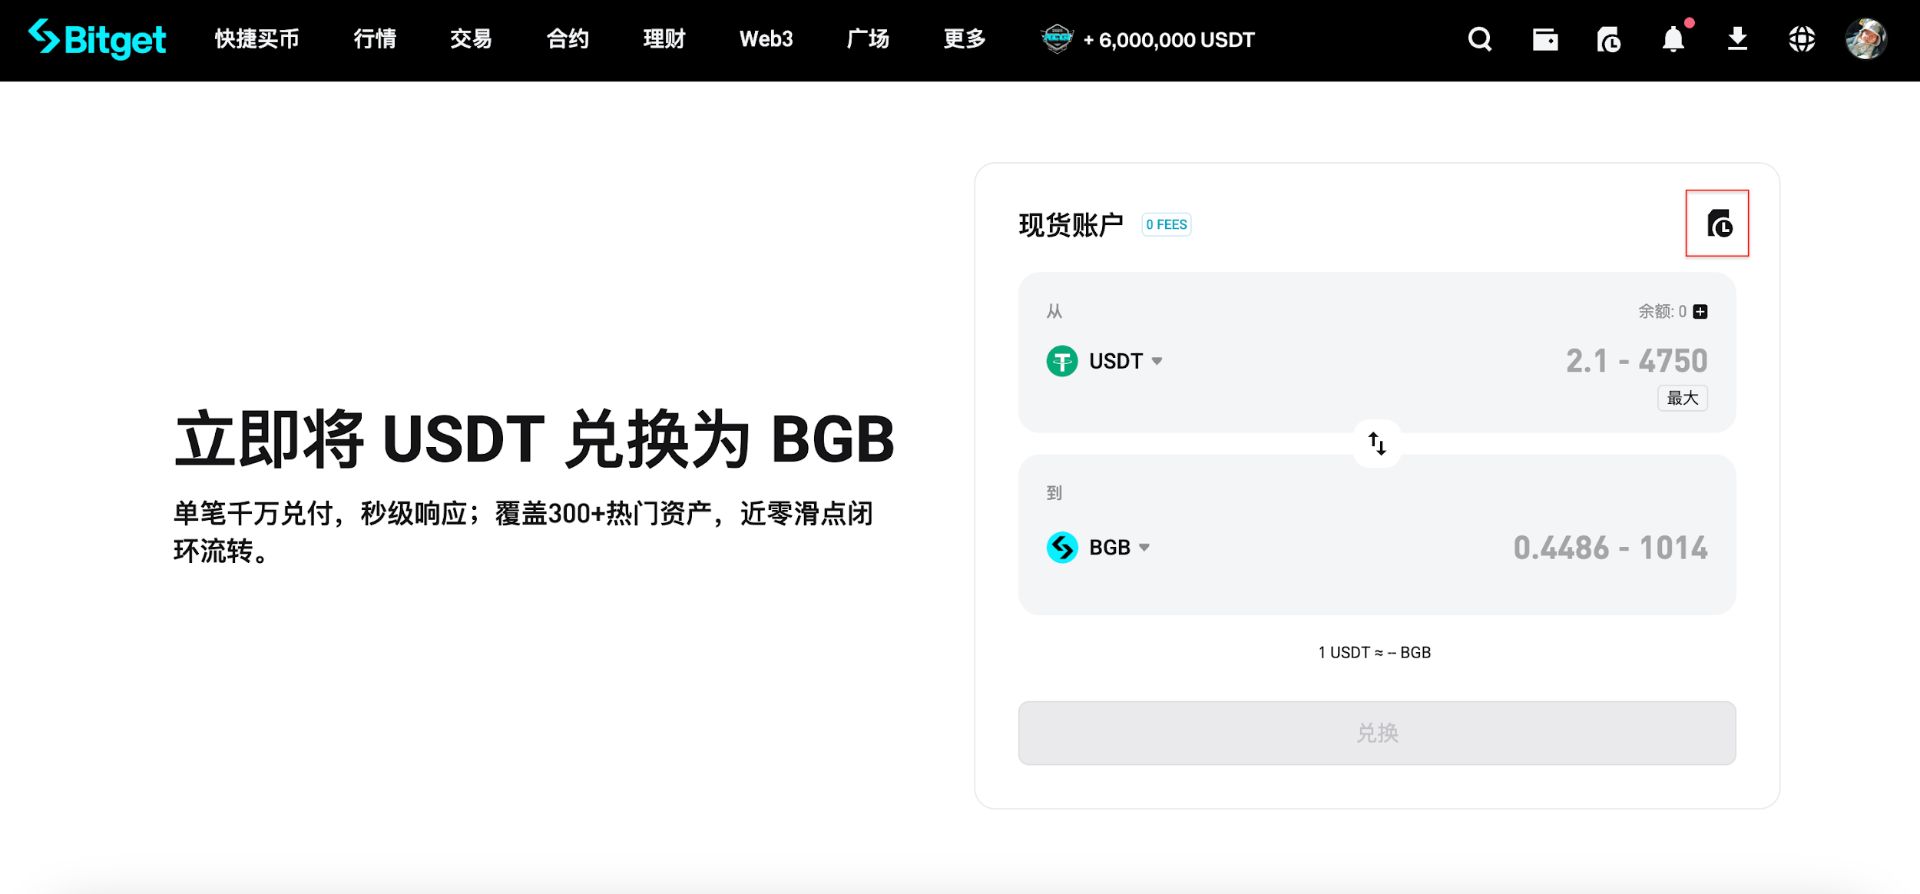Open the orders history icon in top bar
Image resolution: width=1920 pixels, height=894 pixels.
point(1609,39)
